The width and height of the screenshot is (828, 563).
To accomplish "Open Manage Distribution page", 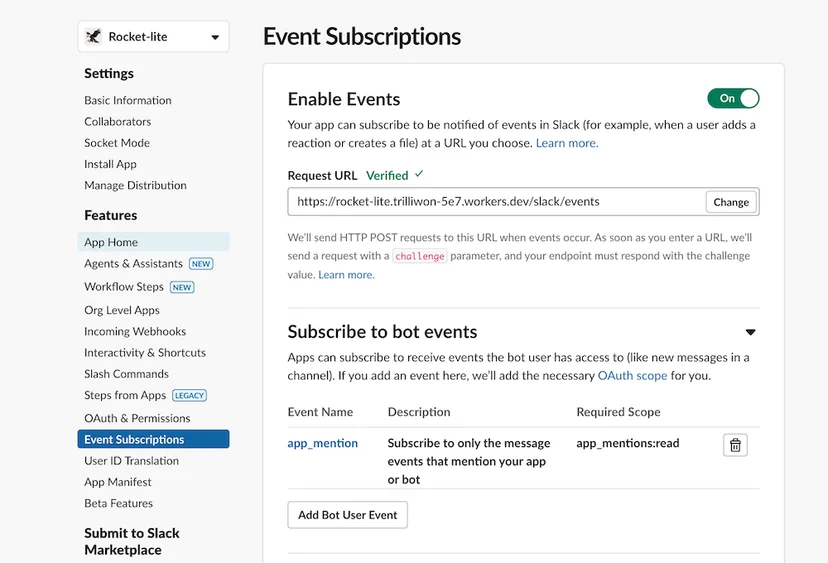I will [x=135, y=185].
